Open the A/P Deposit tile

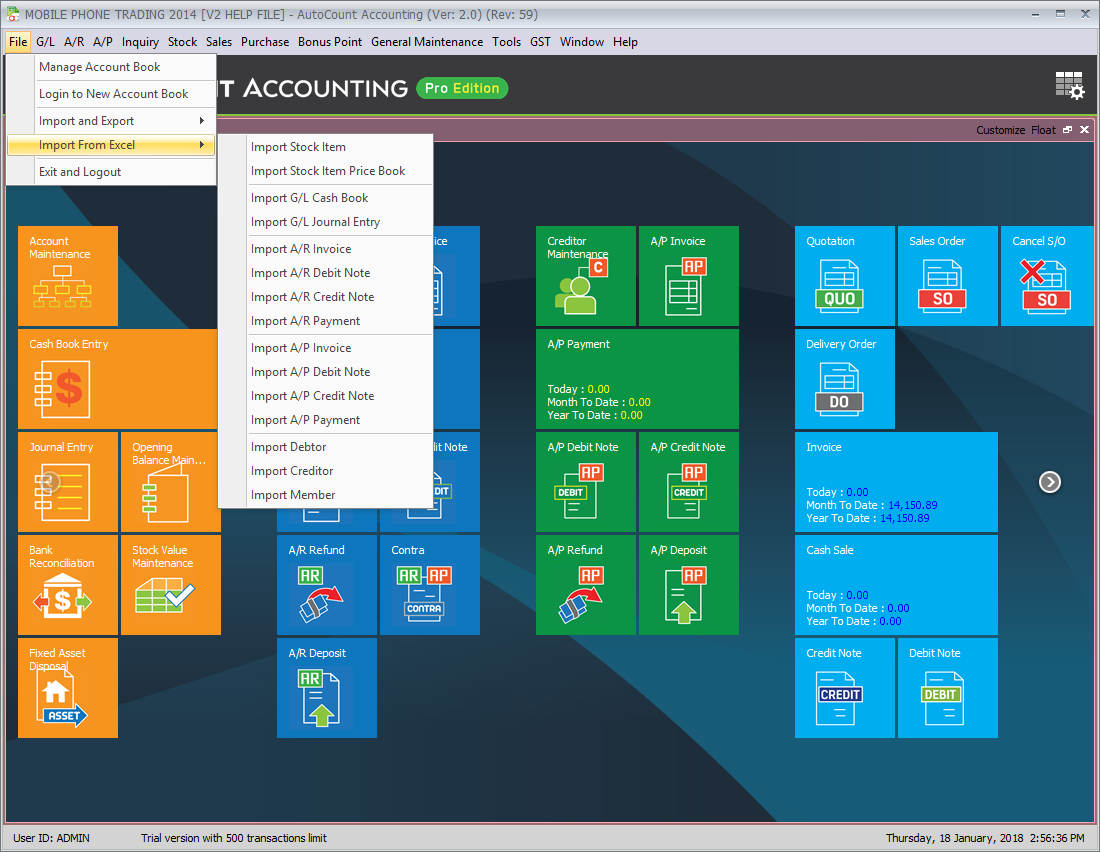click(x=689, y=585)
